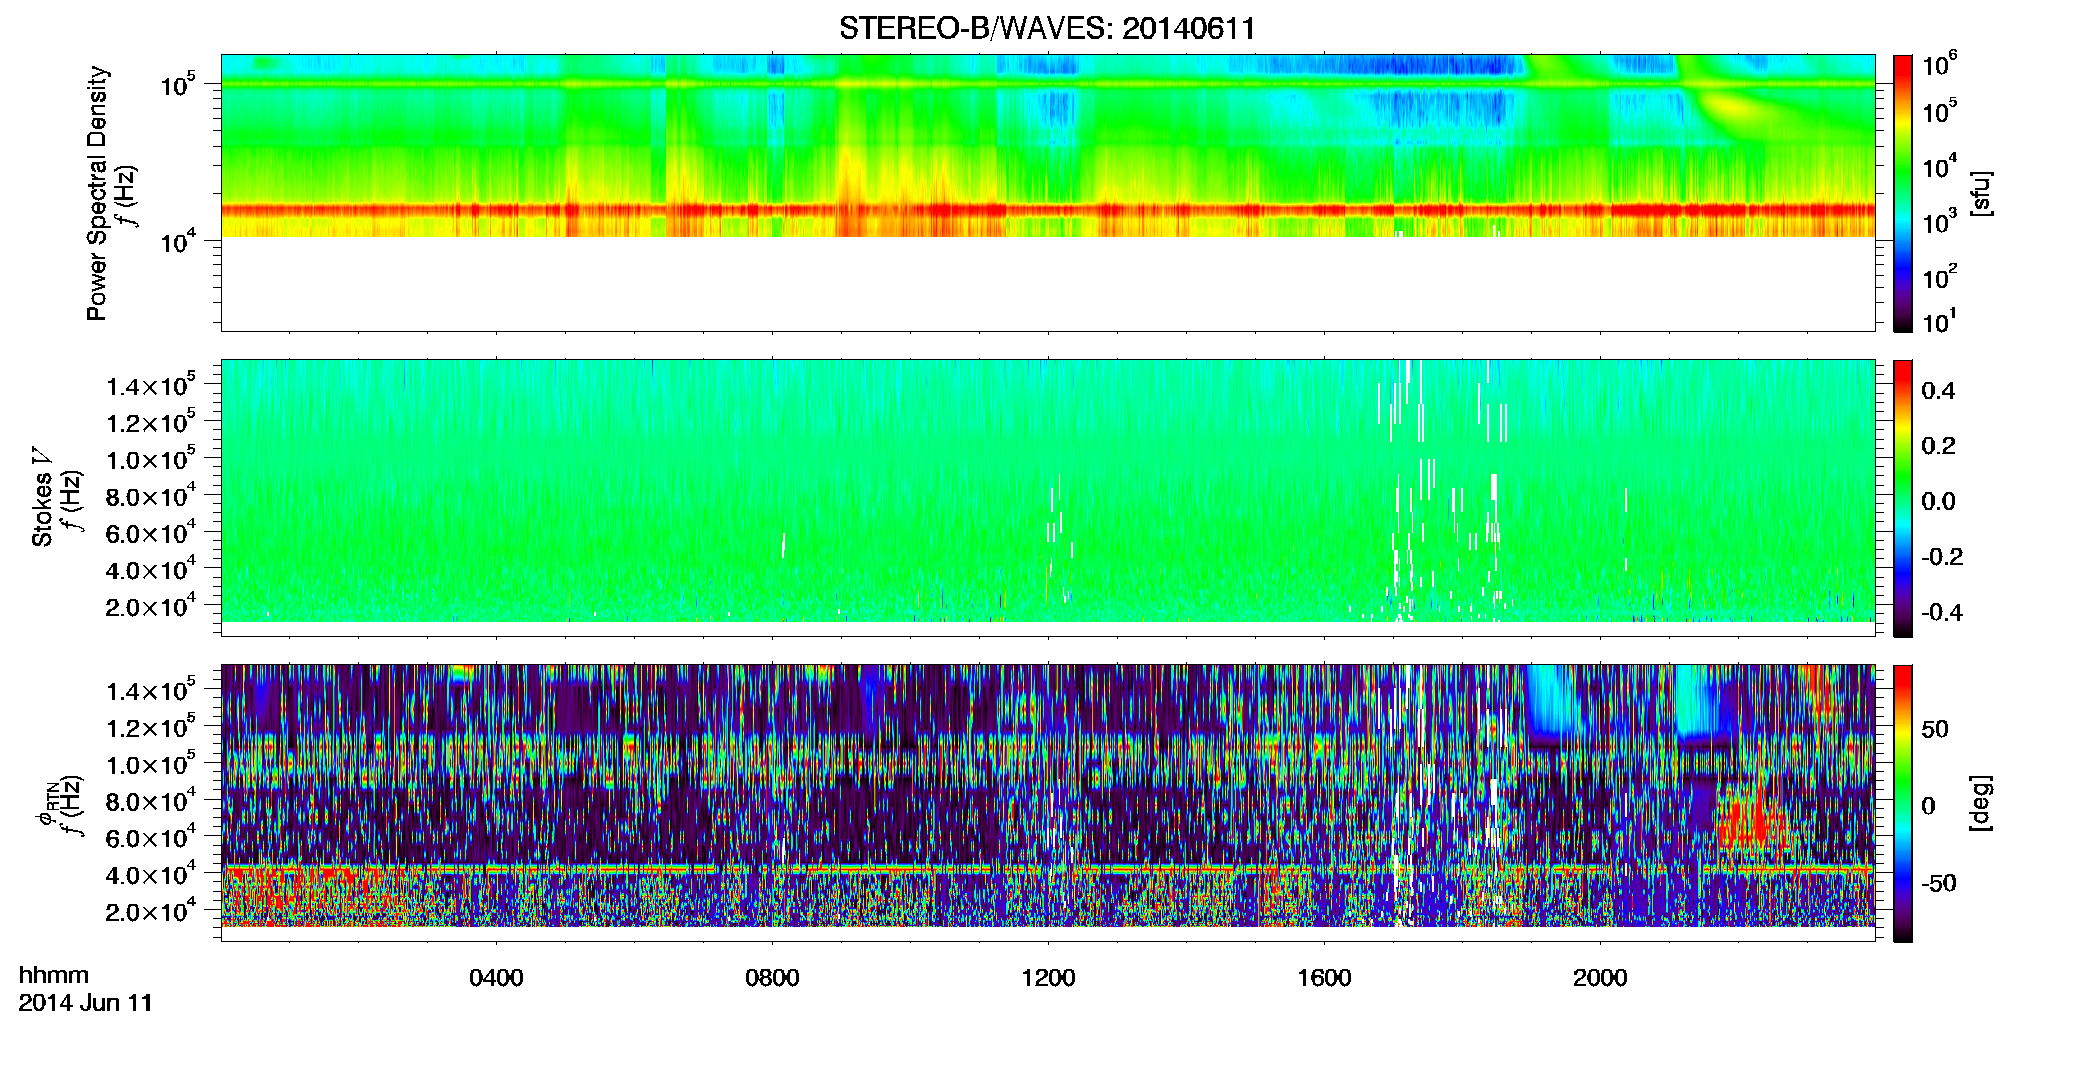Click the red 16 kHz band in the spectrogram
The width and height of the screenshot is (2096, 1080).
pyautogui.click(x=1047, y=210)
